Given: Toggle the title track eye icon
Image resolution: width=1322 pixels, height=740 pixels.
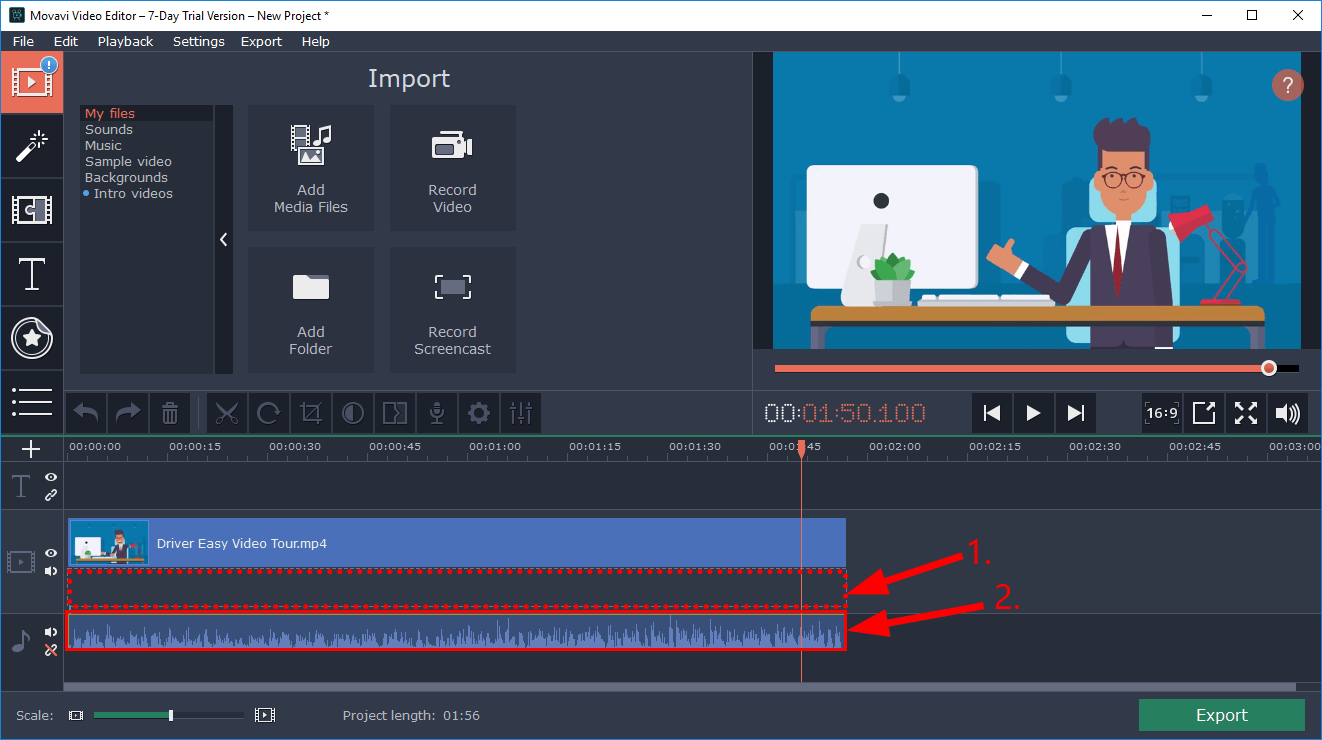Looking at the screenshot, I should point(49,478).
